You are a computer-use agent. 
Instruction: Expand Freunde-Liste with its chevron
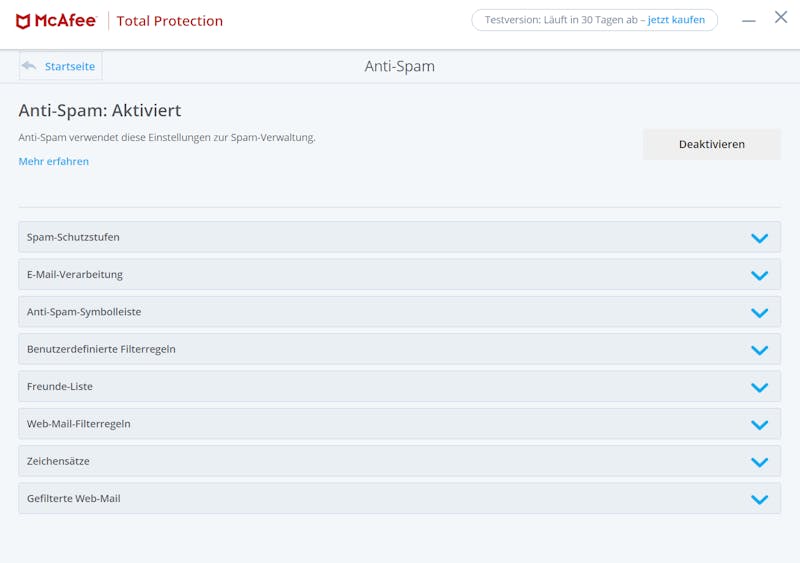click(x=759, y=387)
